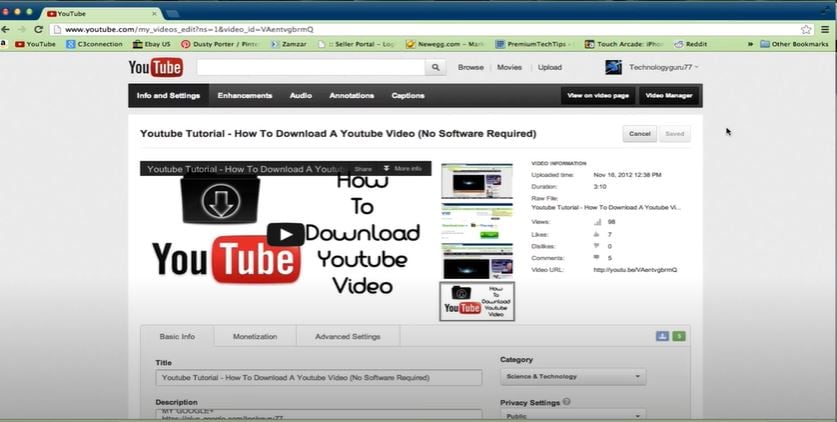Screen dimensions: 837x422
Task: Open the Other Bookmarks folder
Action: coord(794,44)
